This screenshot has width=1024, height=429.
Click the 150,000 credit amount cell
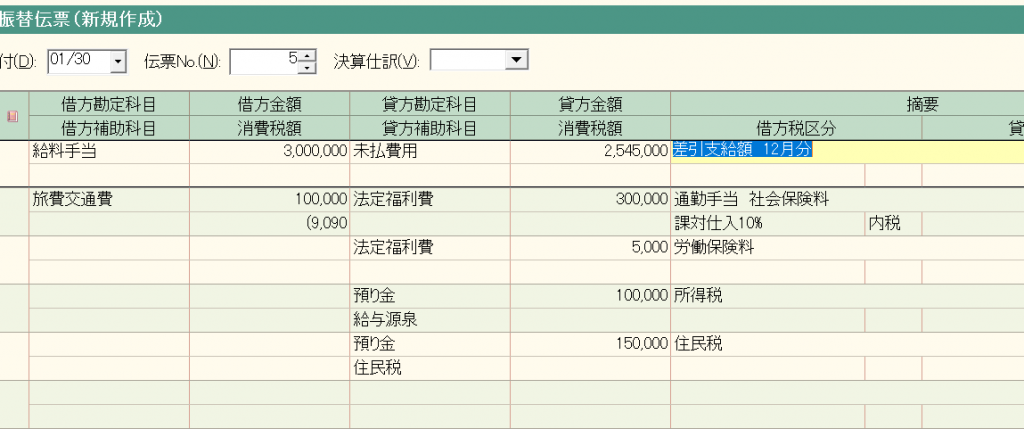pos(589,344)
